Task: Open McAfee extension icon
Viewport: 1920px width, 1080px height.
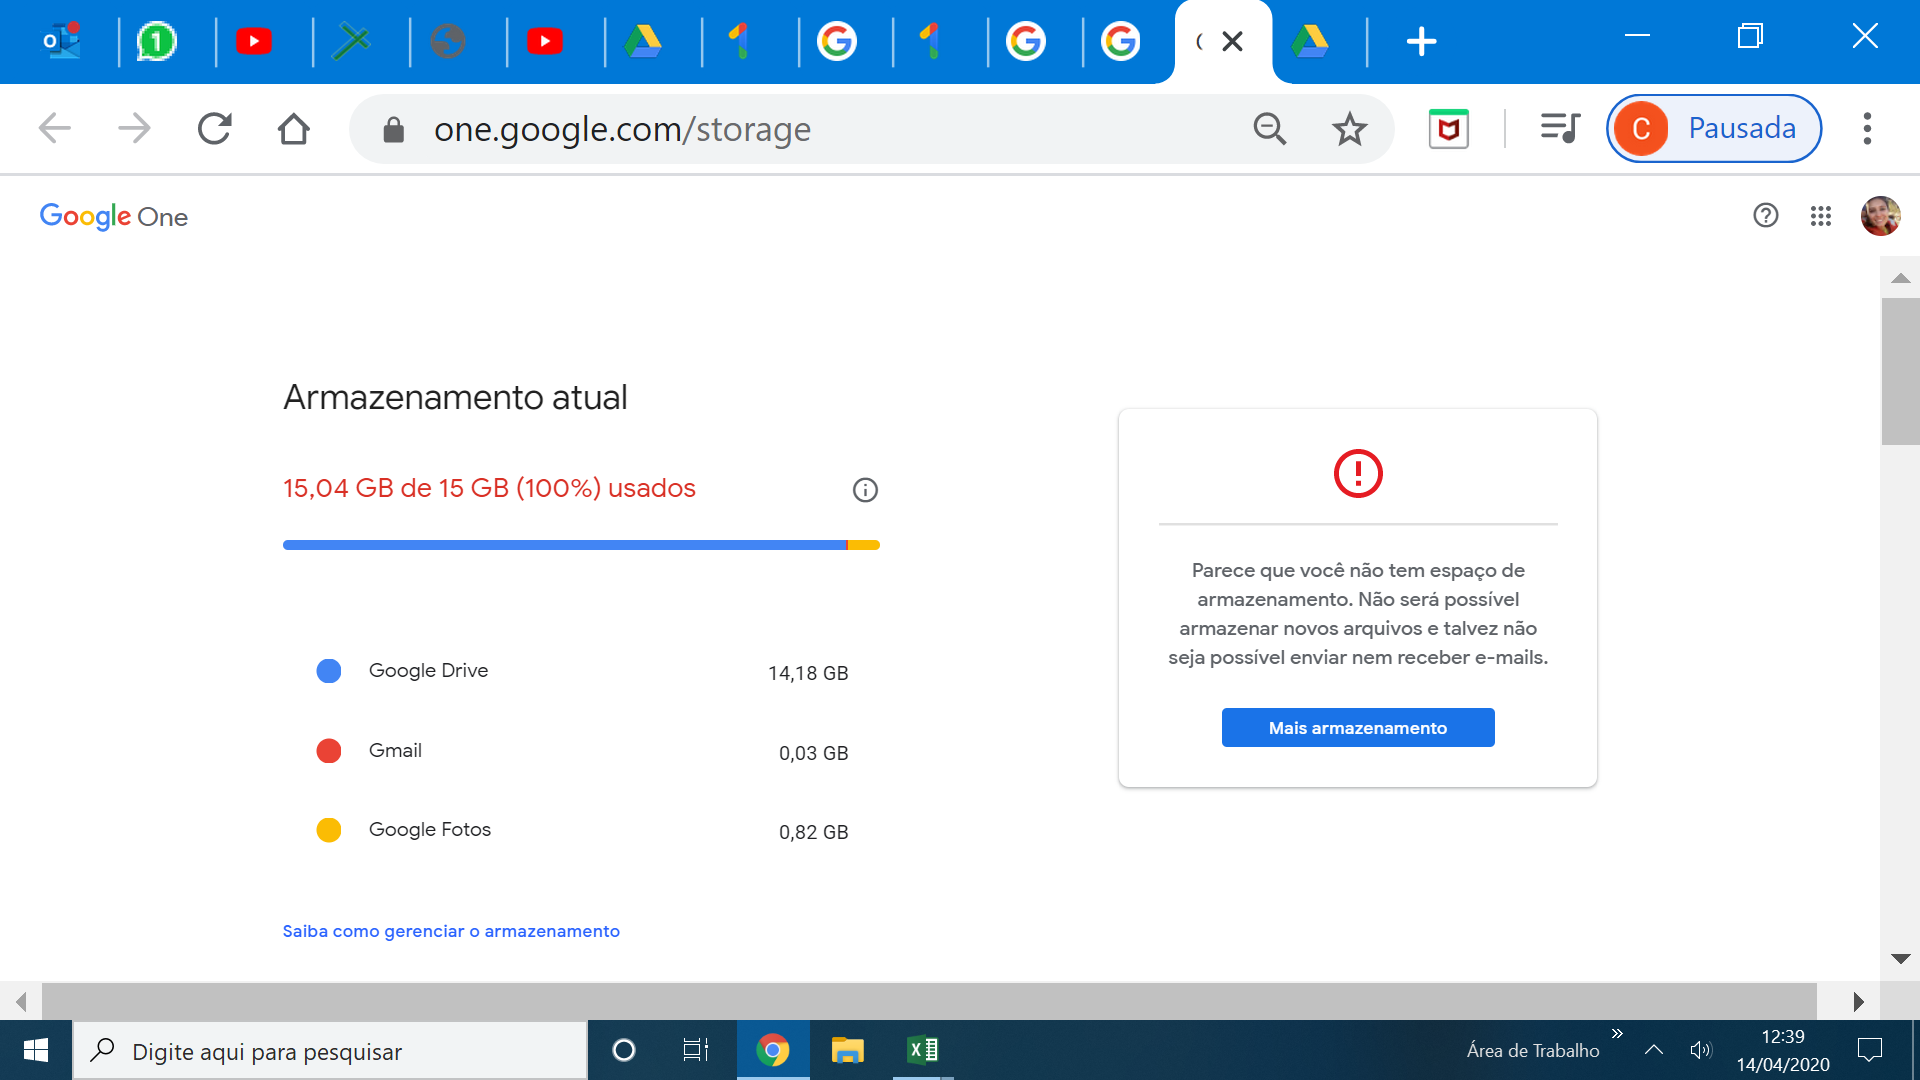Action: click(x=1448, y=129)
